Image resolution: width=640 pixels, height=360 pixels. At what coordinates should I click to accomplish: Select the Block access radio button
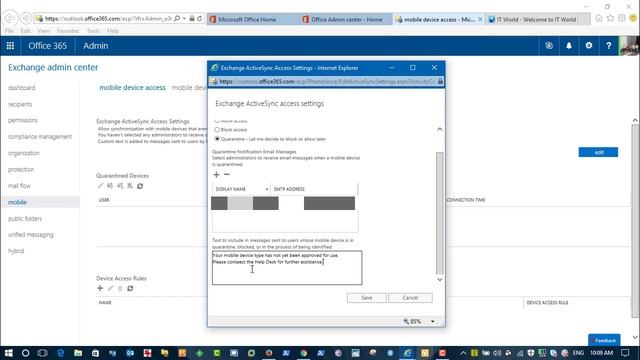(x=217, y=130)
